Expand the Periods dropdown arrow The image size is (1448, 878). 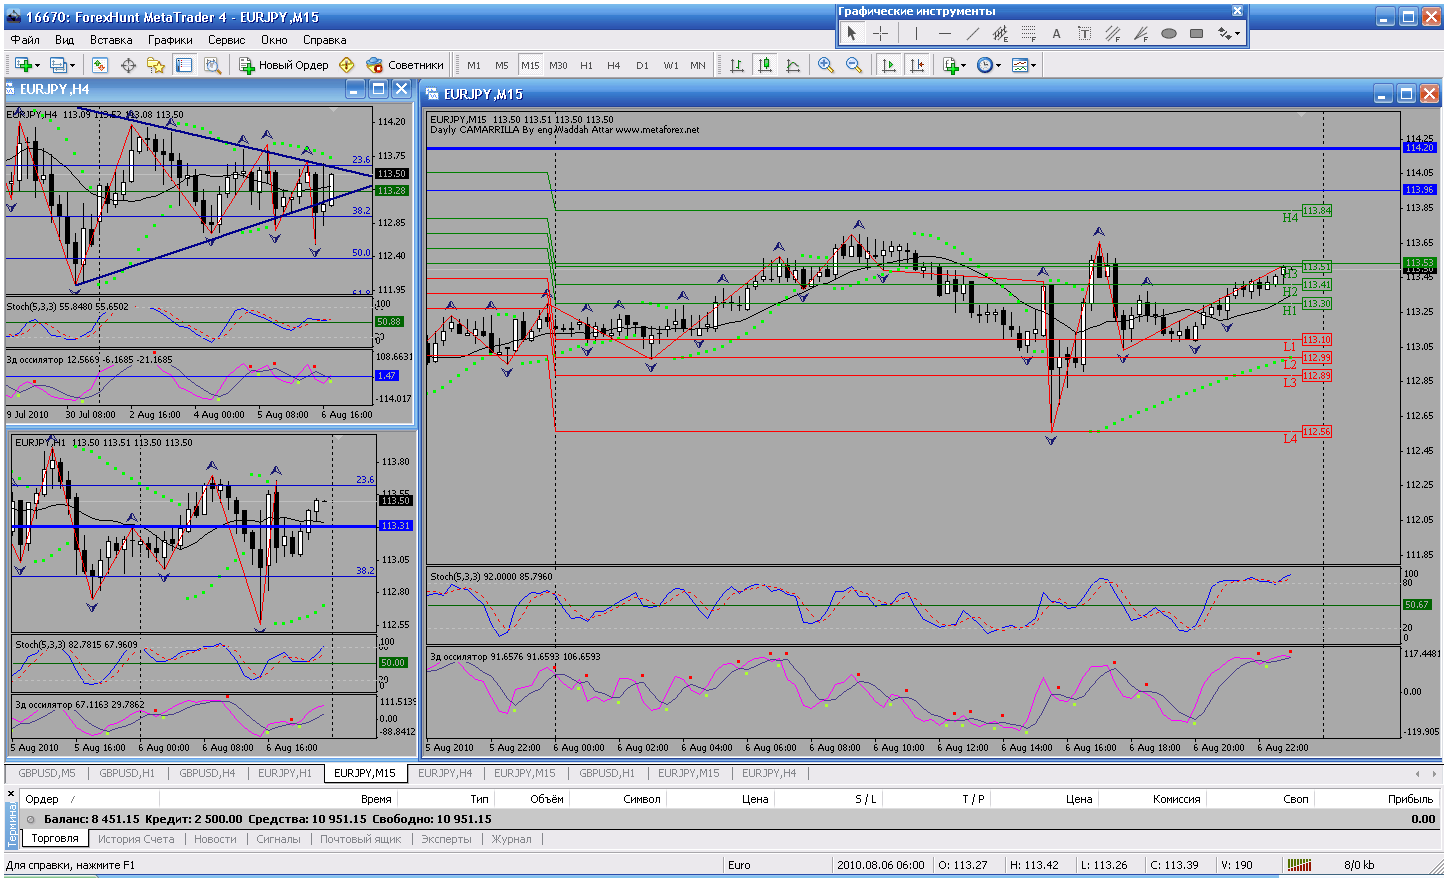tap(998, 66)
